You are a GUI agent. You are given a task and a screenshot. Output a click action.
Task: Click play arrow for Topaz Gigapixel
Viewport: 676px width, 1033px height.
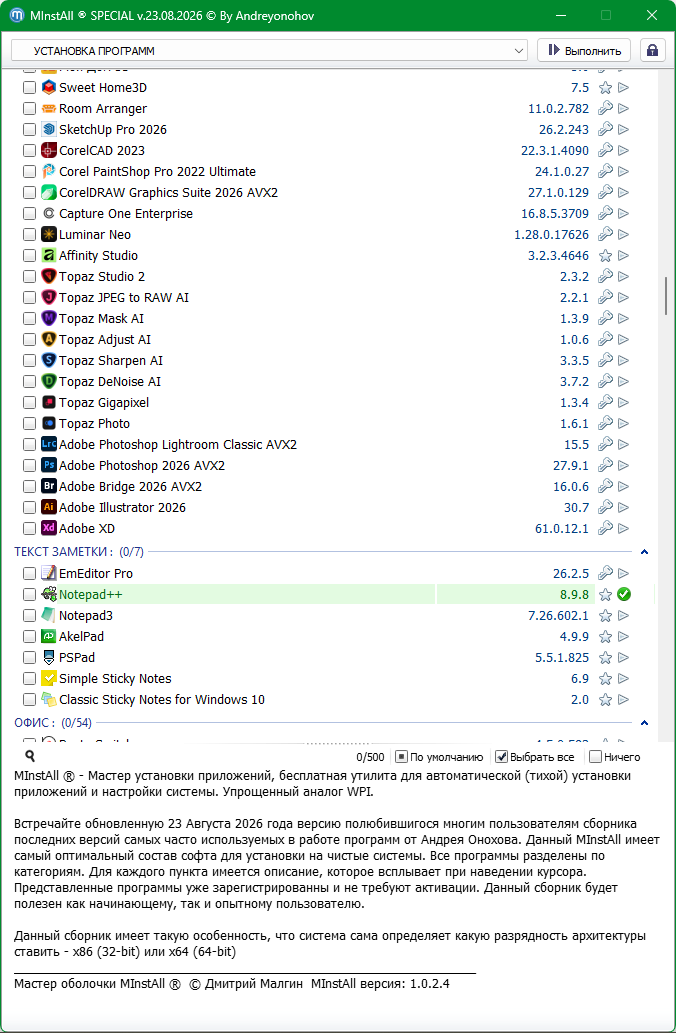pyautogui.click(x=623, y=403)
